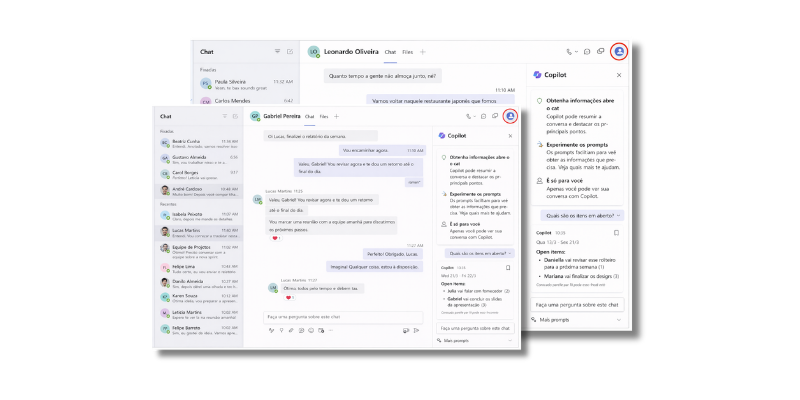Click message 'Vou encaminhar agora.'
Image resolution: width=800 pixels, height=400 pixels.
pyautogui.click(x=383, y=151)
